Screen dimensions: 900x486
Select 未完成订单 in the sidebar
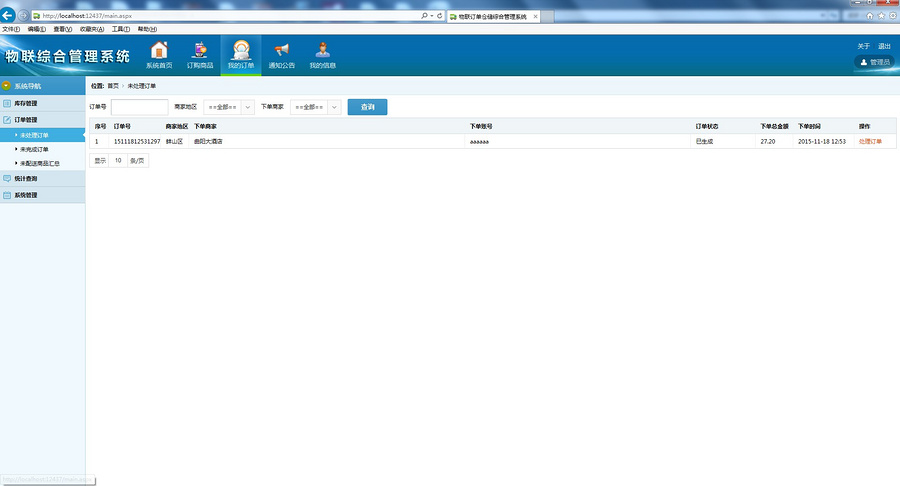click(x=34, y=149)
